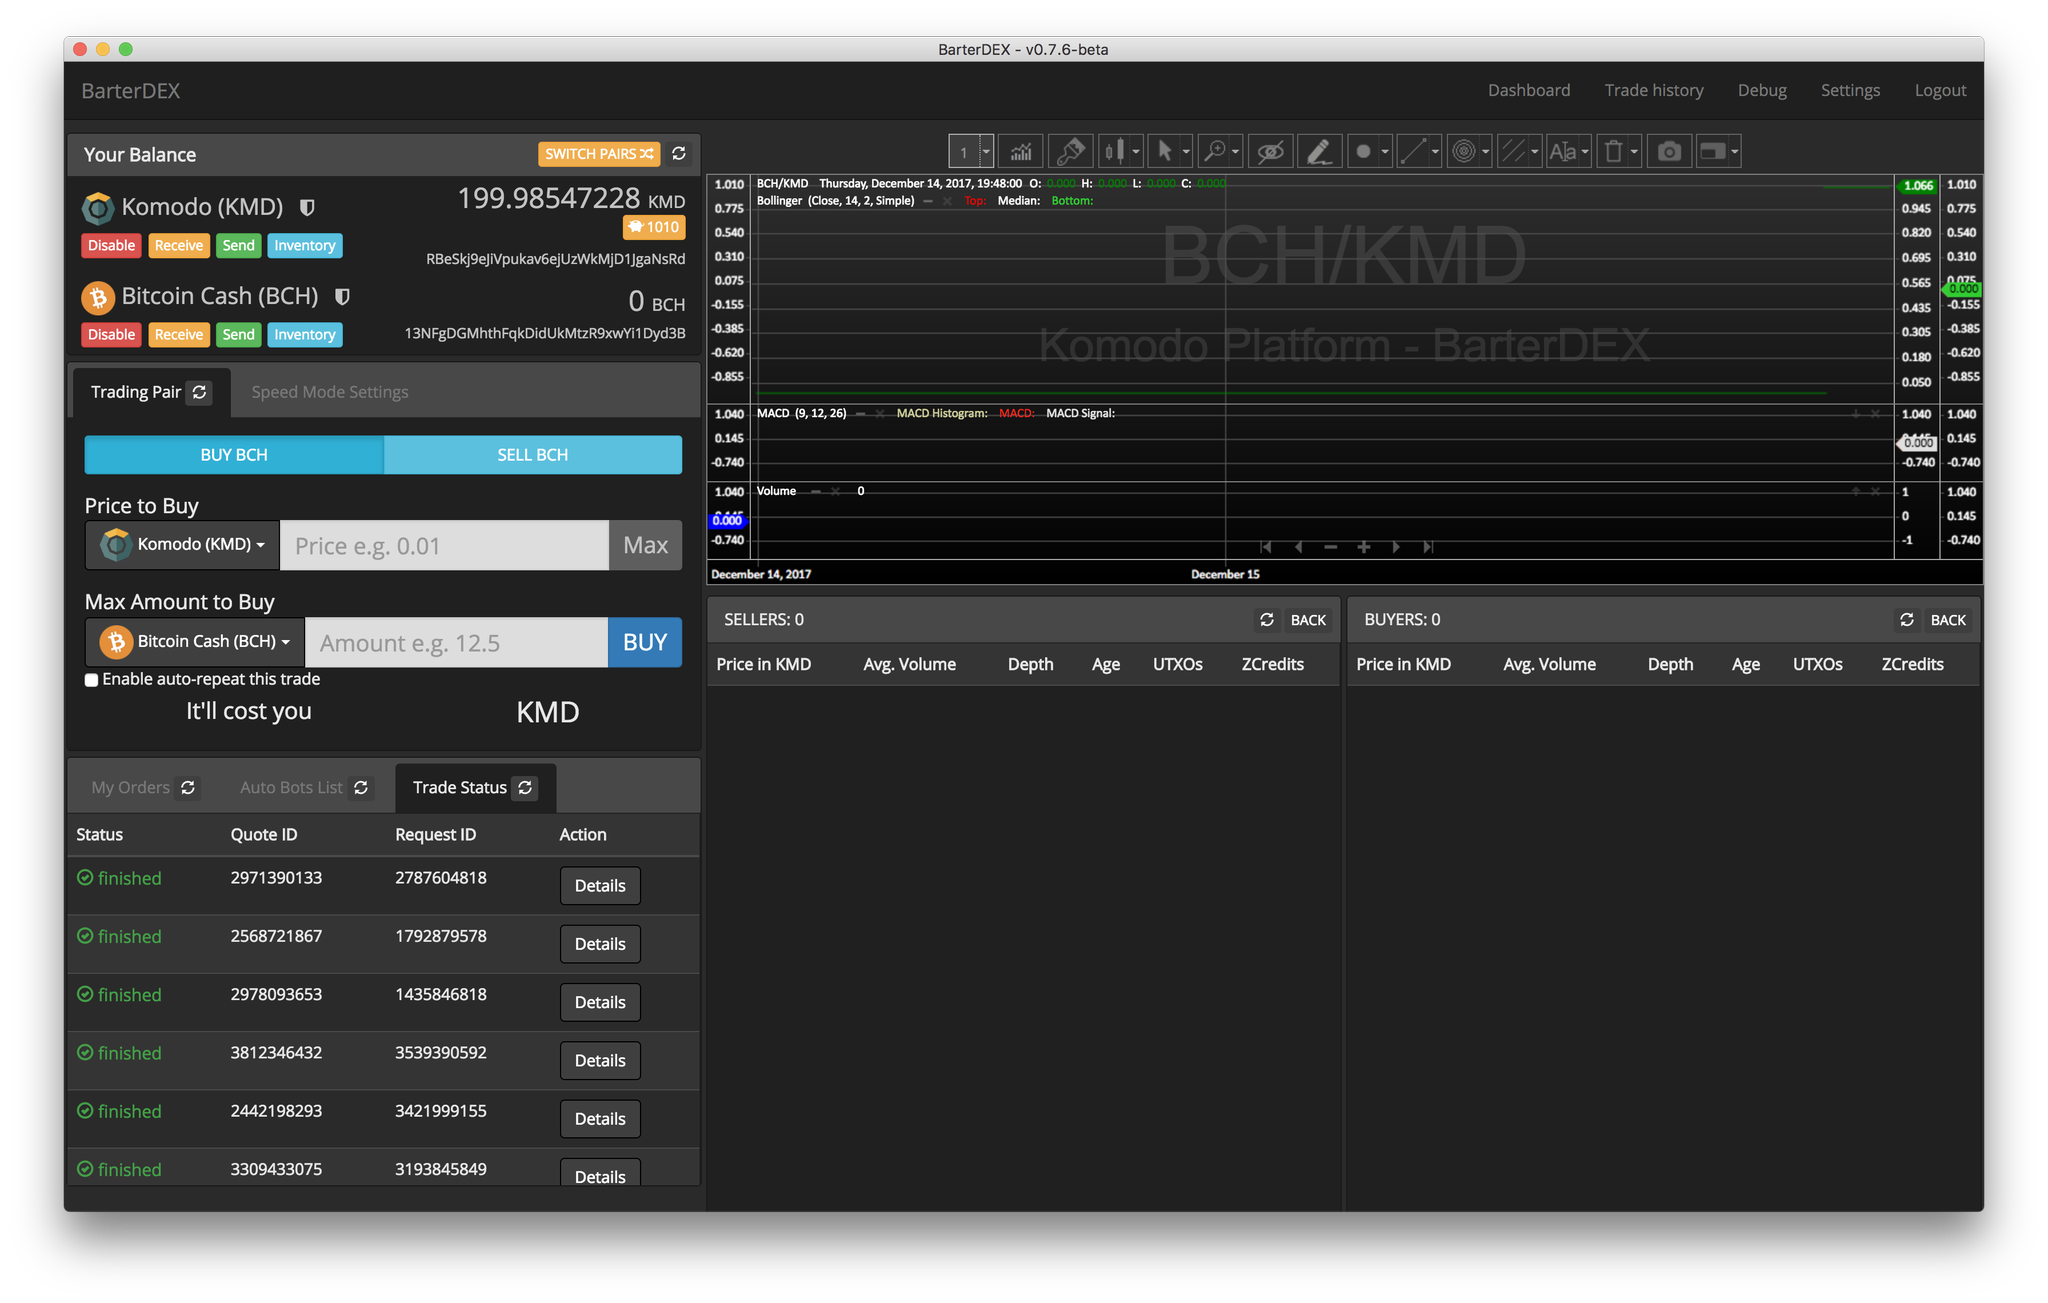Select the cursor pointer tool

click(x=1164, y=152)
